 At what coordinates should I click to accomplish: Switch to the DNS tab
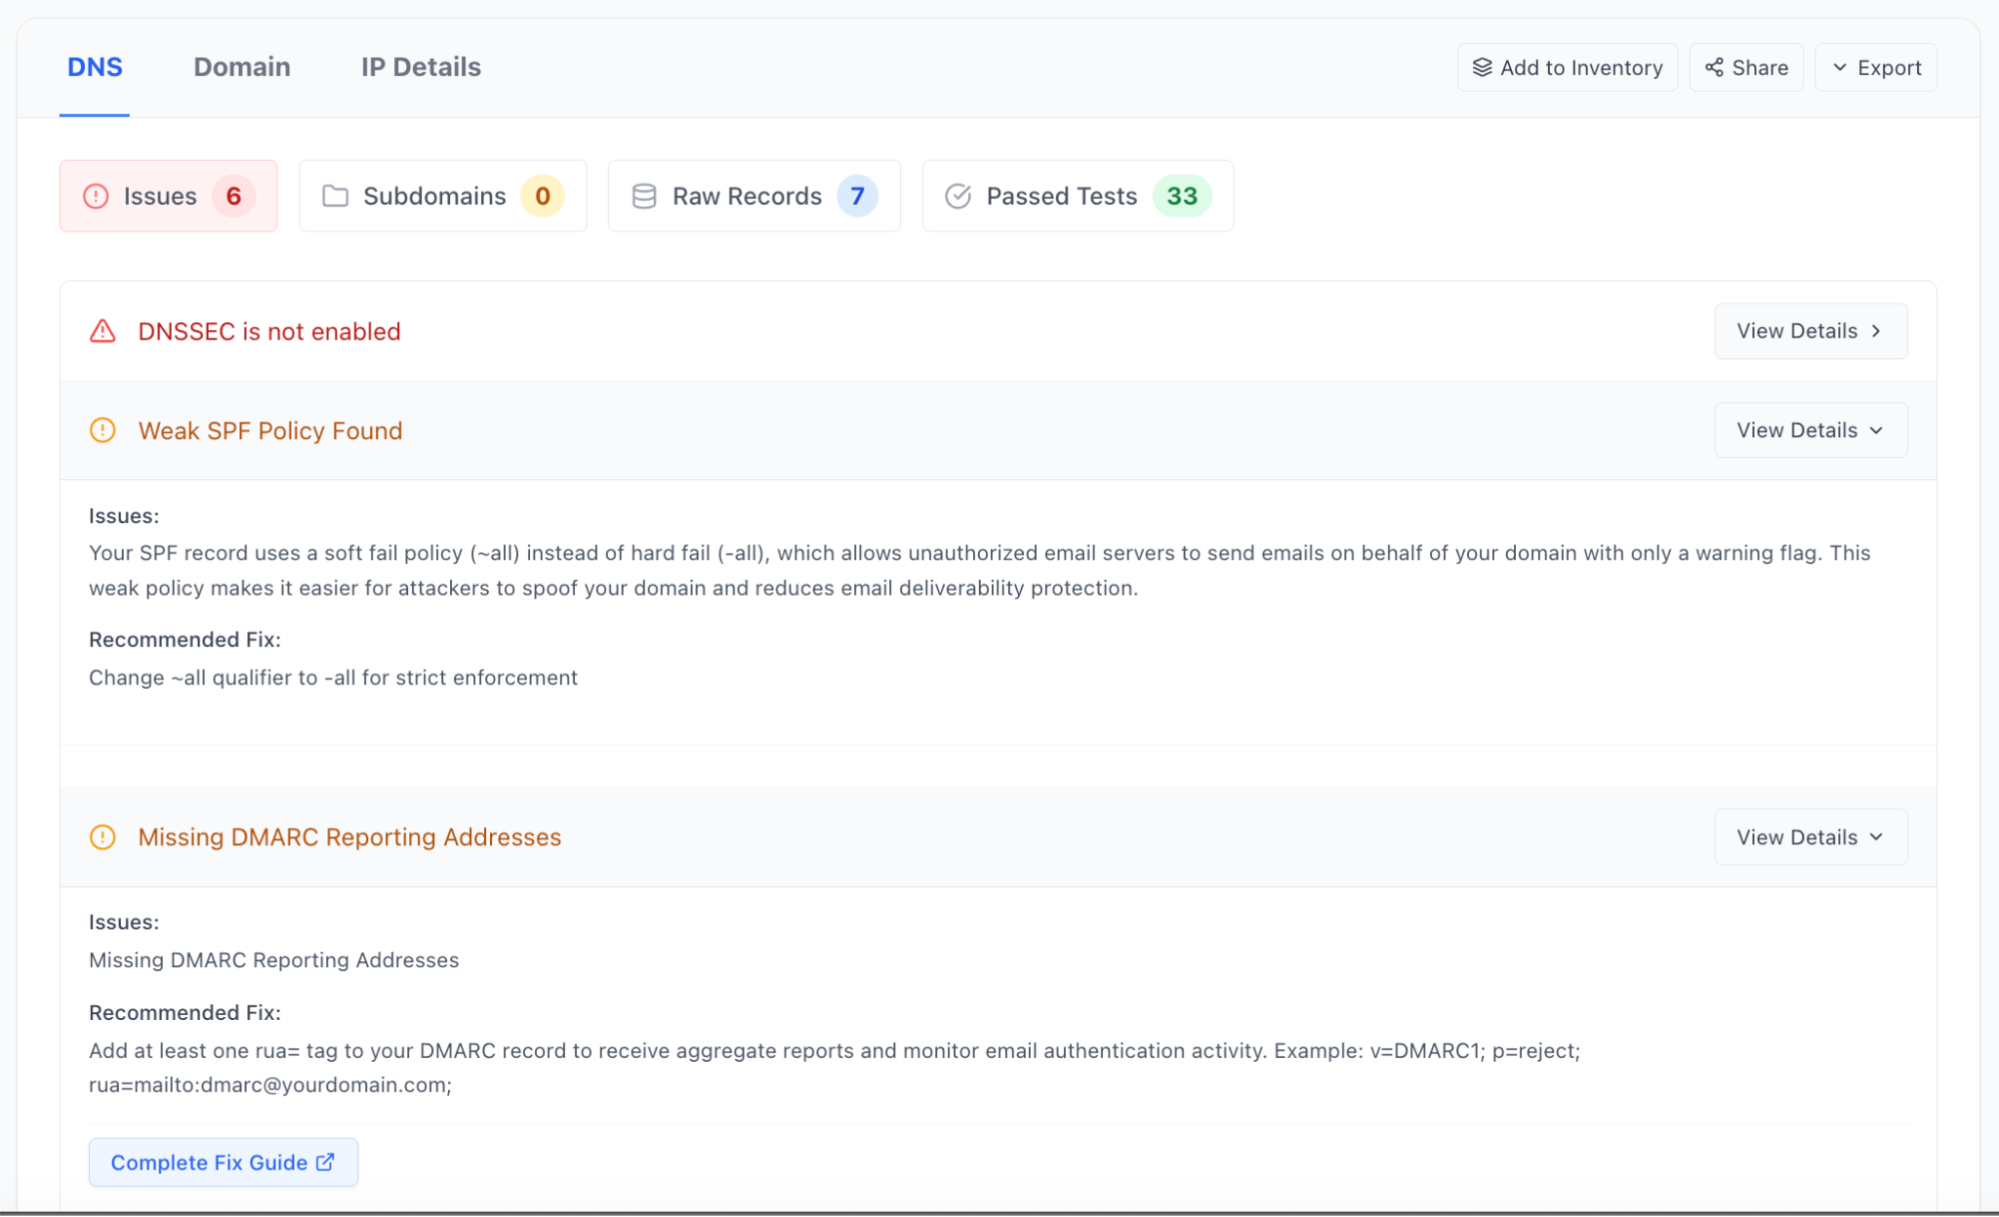[95, 67]
